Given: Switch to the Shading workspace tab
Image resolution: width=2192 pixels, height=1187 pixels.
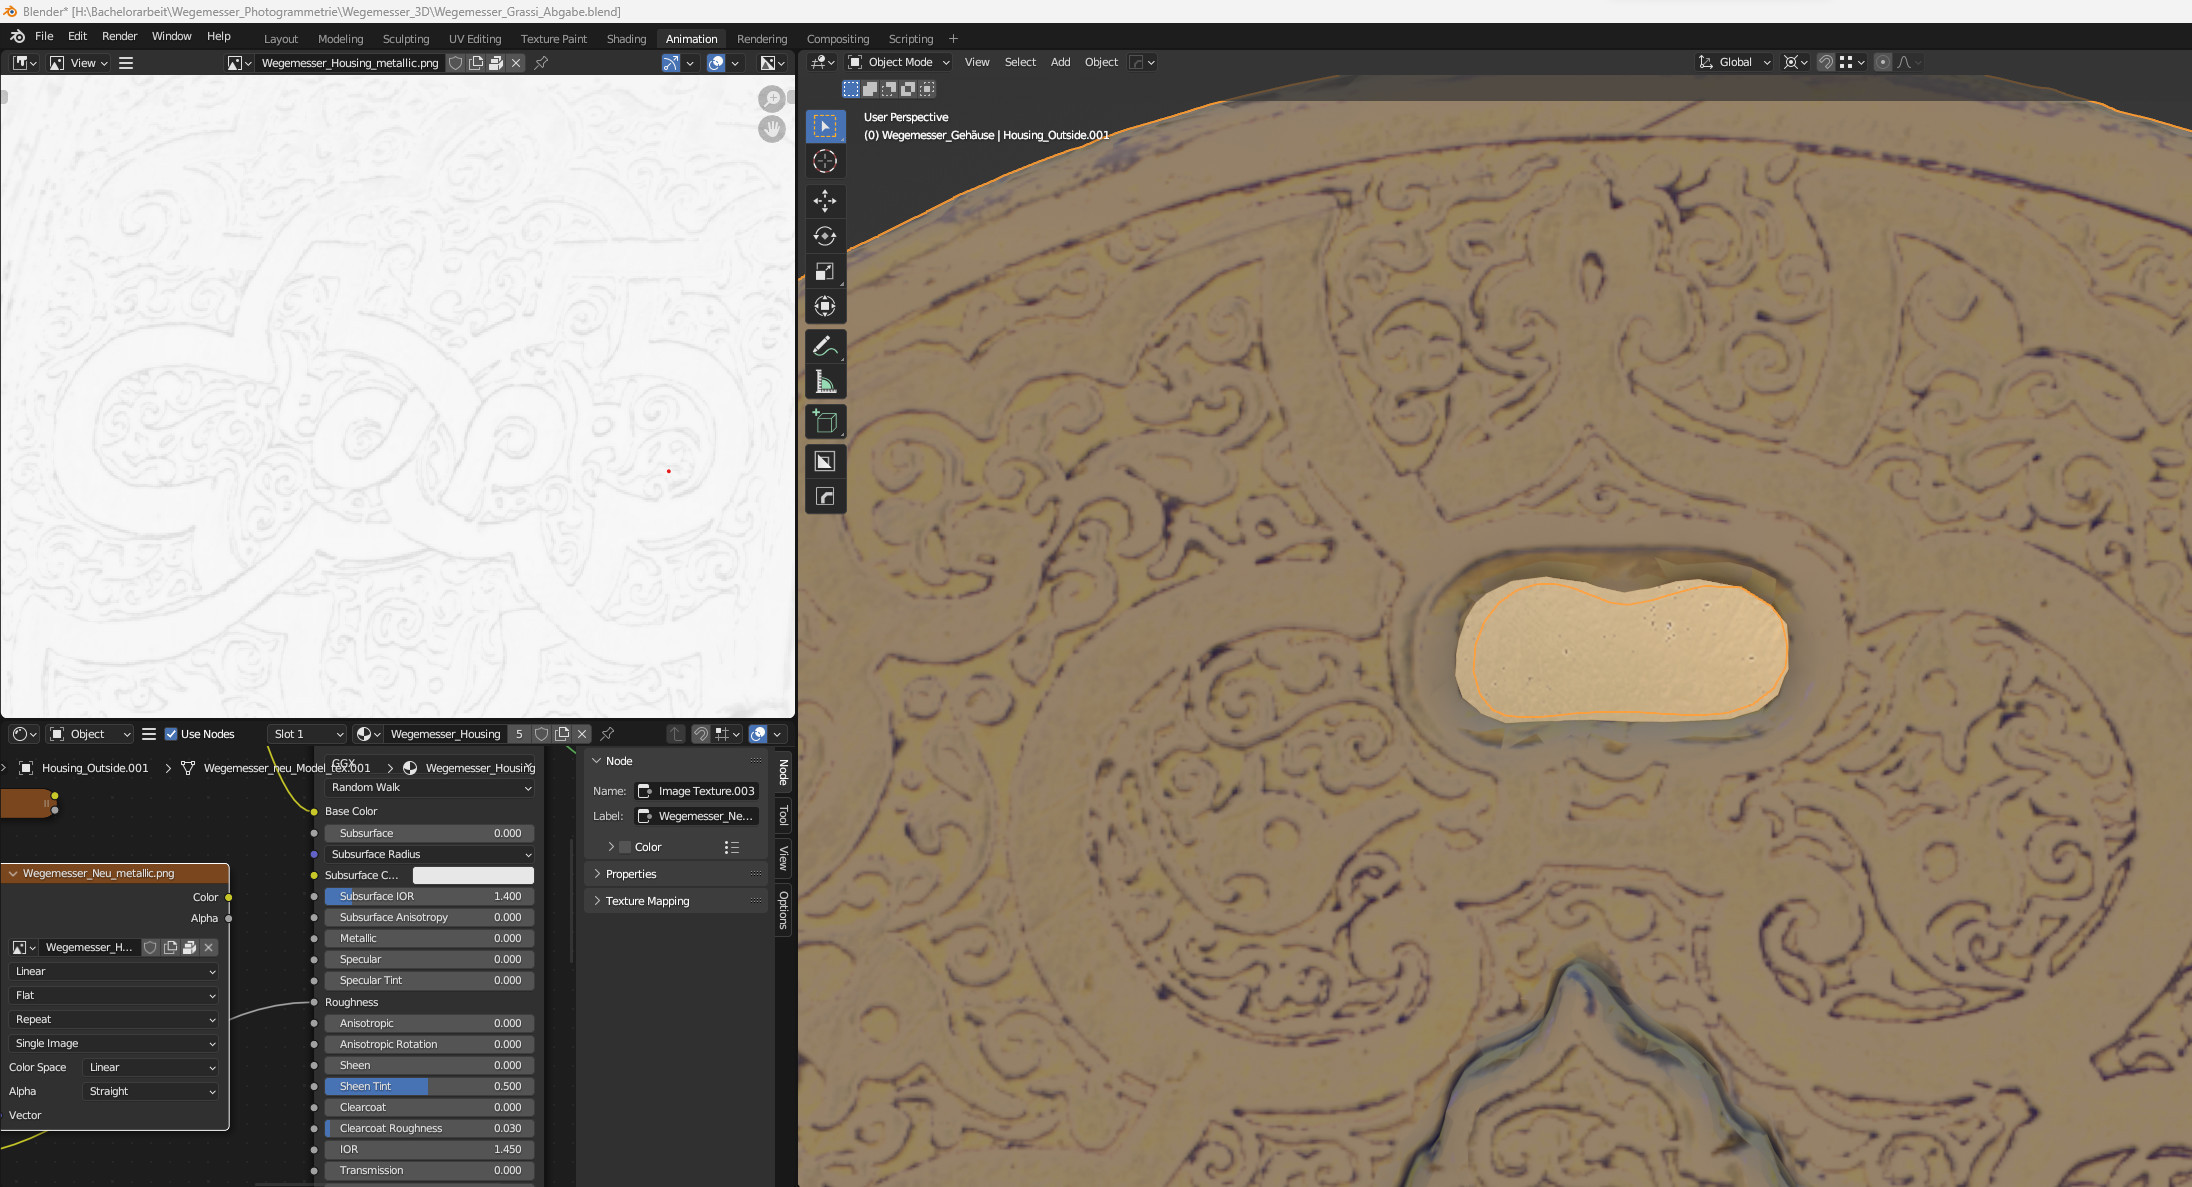Looking at the screenshot, I should (x=626, y=39).
